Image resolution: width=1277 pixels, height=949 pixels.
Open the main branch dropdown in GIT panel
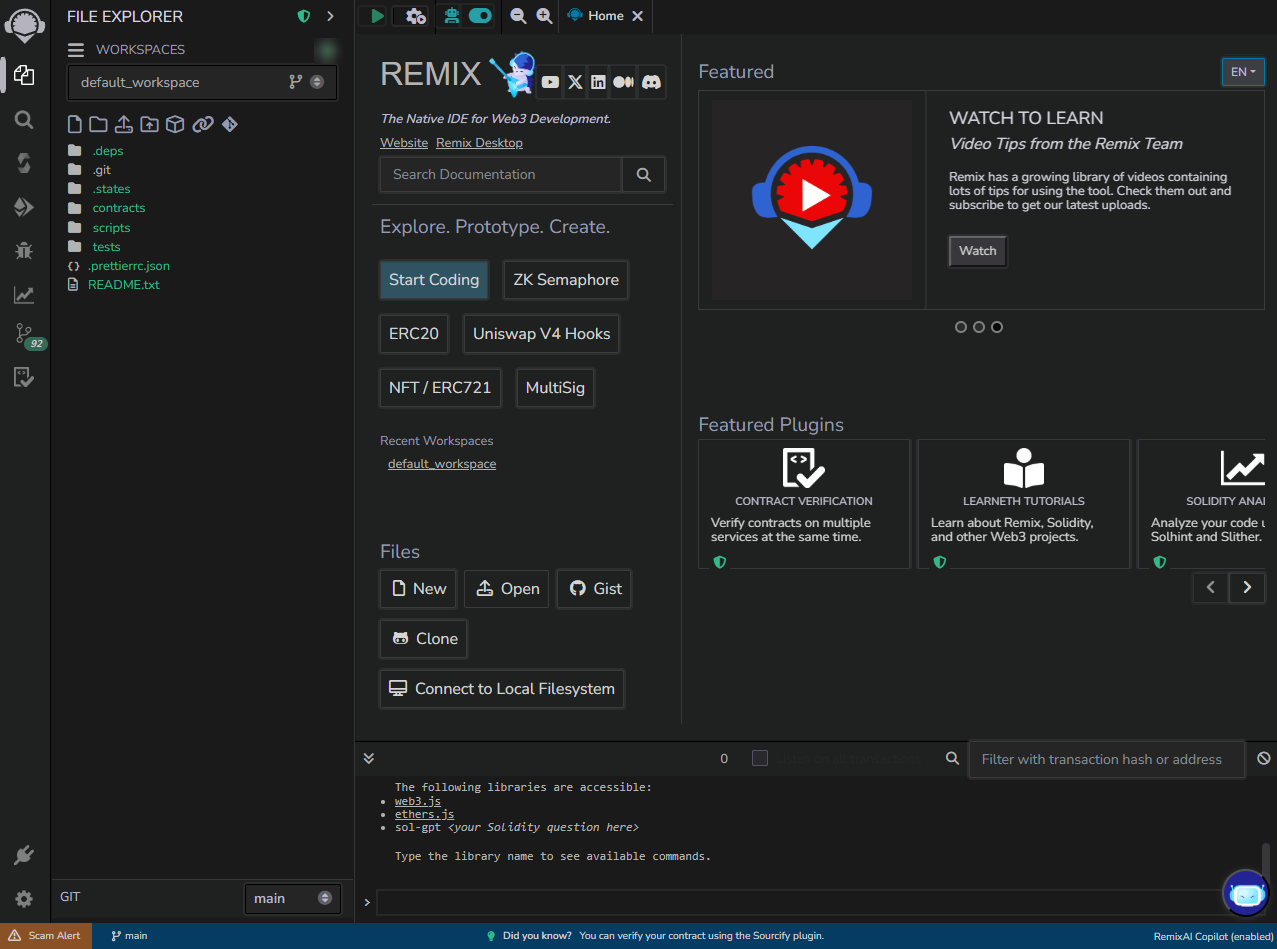292,898
